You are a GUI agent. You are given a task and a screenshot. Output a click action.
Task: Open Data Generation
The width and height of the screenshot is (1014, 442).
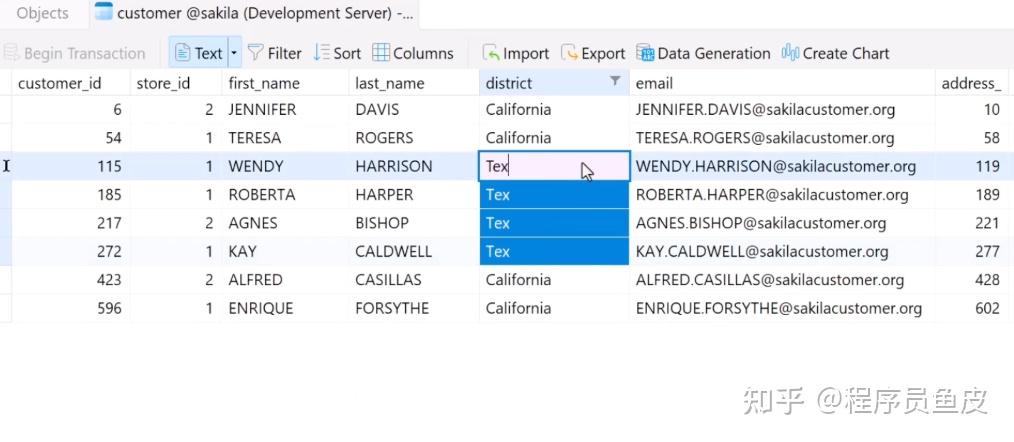point(704,53)
